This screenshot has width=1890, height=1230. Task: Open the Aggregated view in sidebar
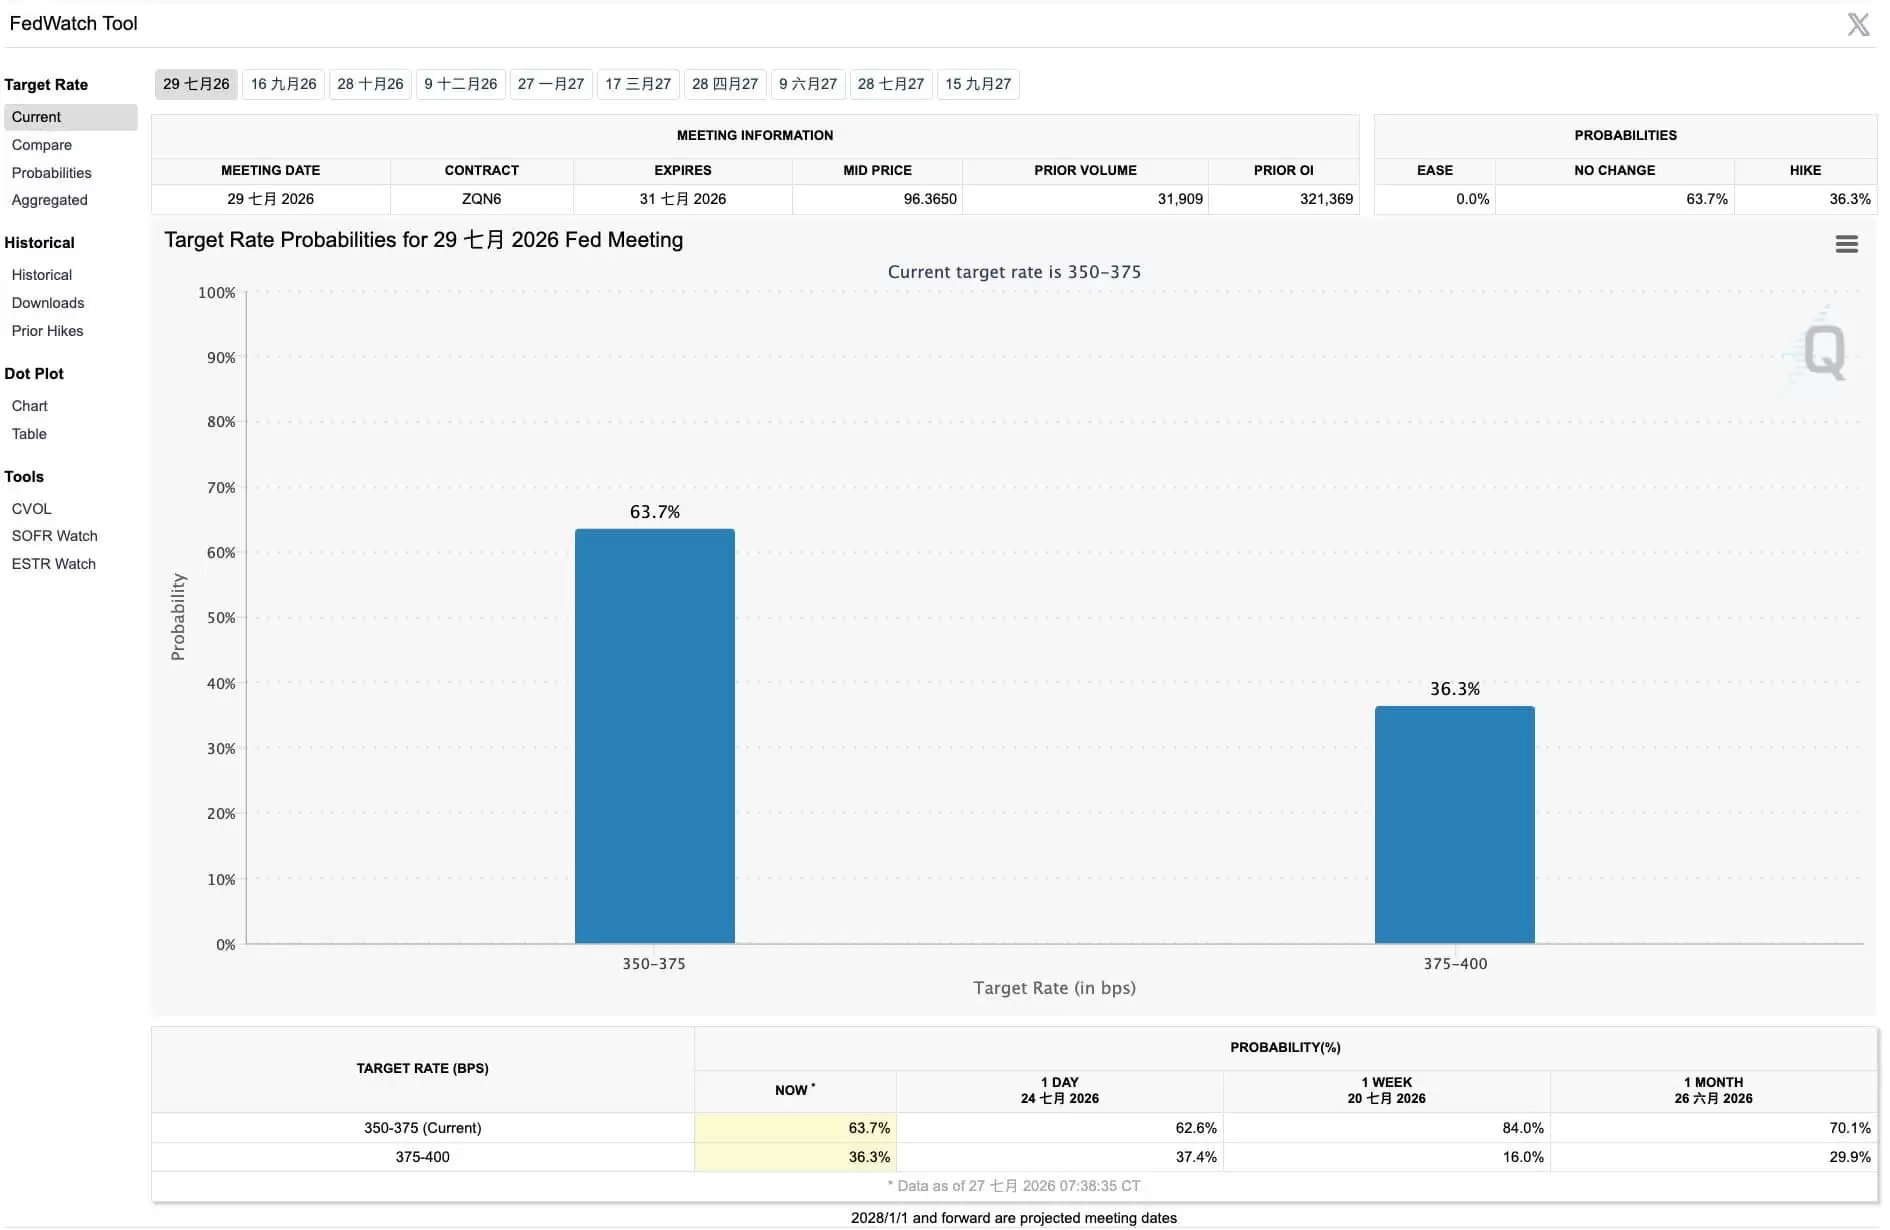49,200
